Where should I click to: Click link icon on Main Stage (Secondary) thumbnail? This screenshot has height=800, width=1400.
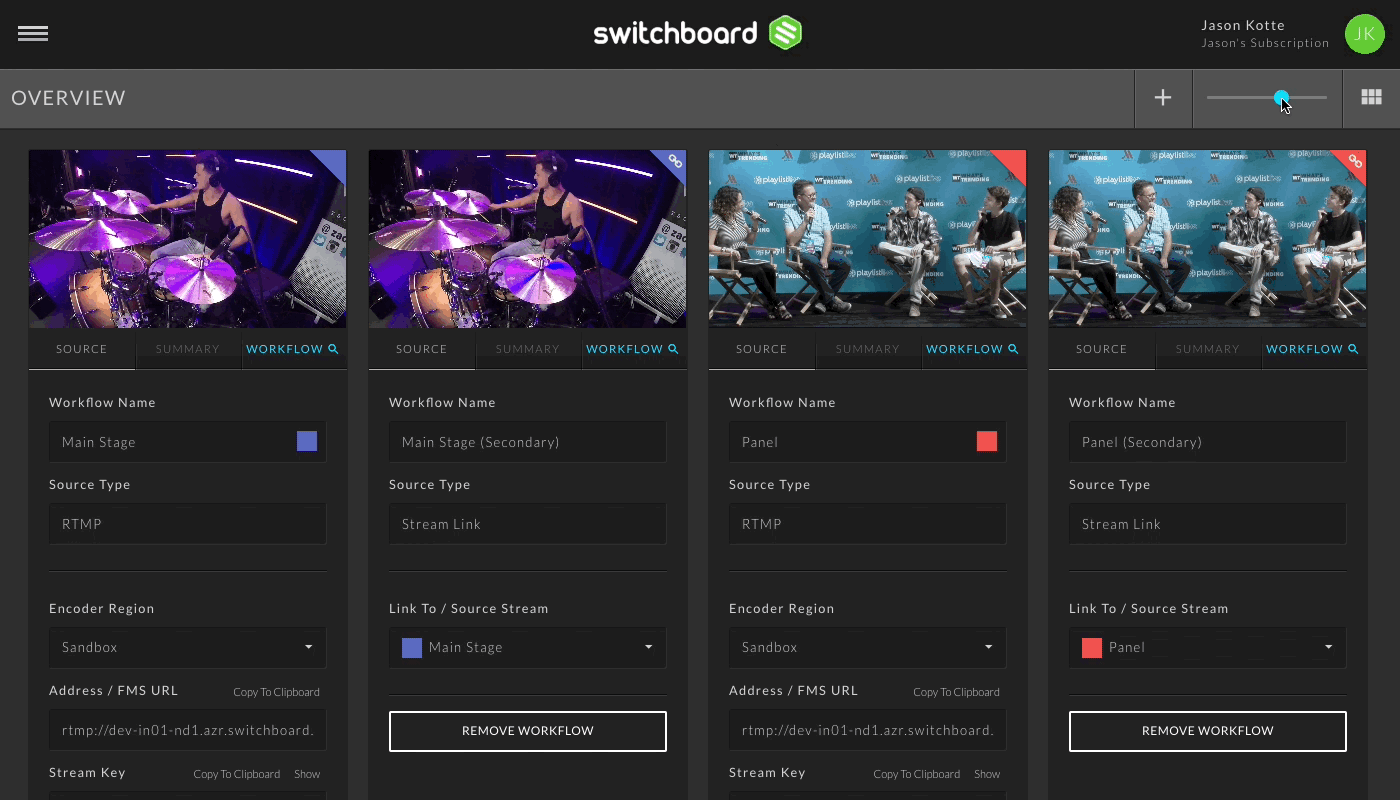tap(675, 161)
